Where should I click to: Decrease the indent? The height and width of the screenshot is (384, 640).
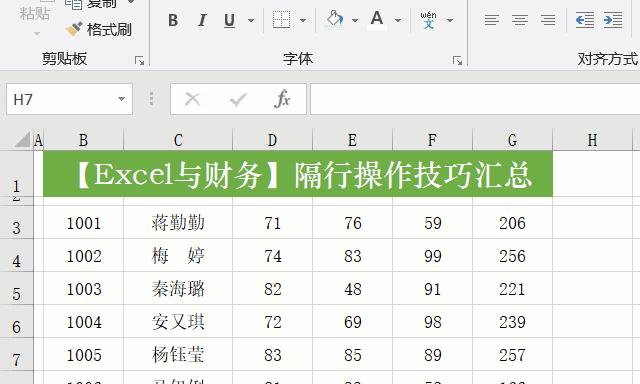(584, 20)
